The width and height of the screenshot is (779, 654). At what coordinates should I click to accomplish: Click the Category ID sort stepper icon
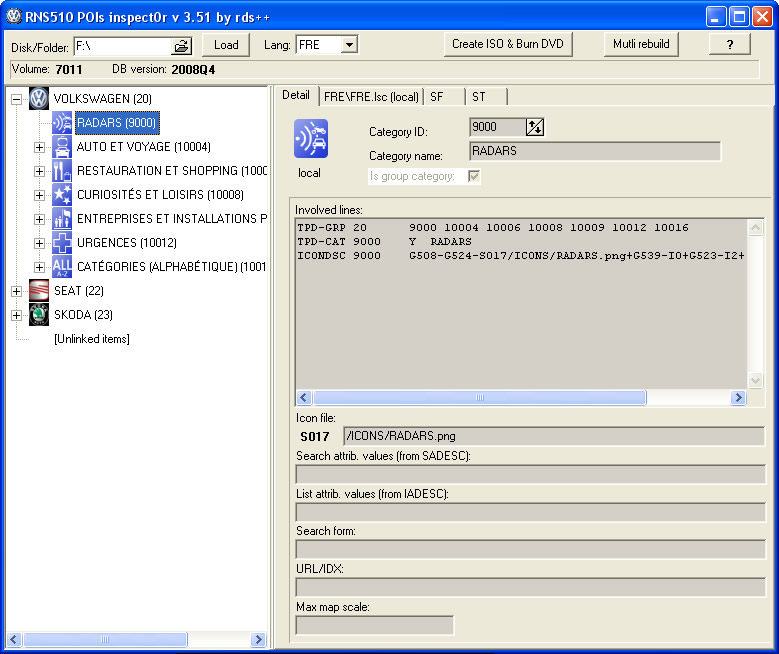tap(535, 127)
